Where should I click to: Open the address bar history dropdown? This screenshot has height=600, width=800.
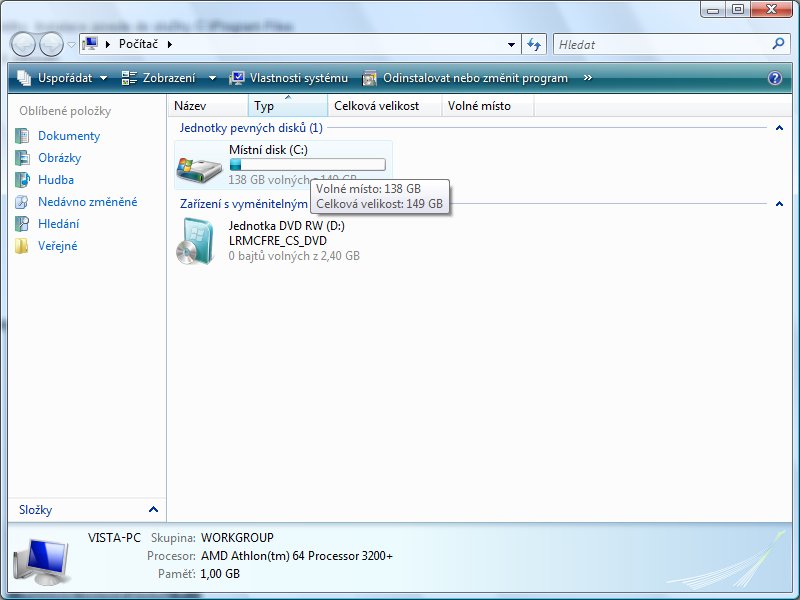coord(511,44)
